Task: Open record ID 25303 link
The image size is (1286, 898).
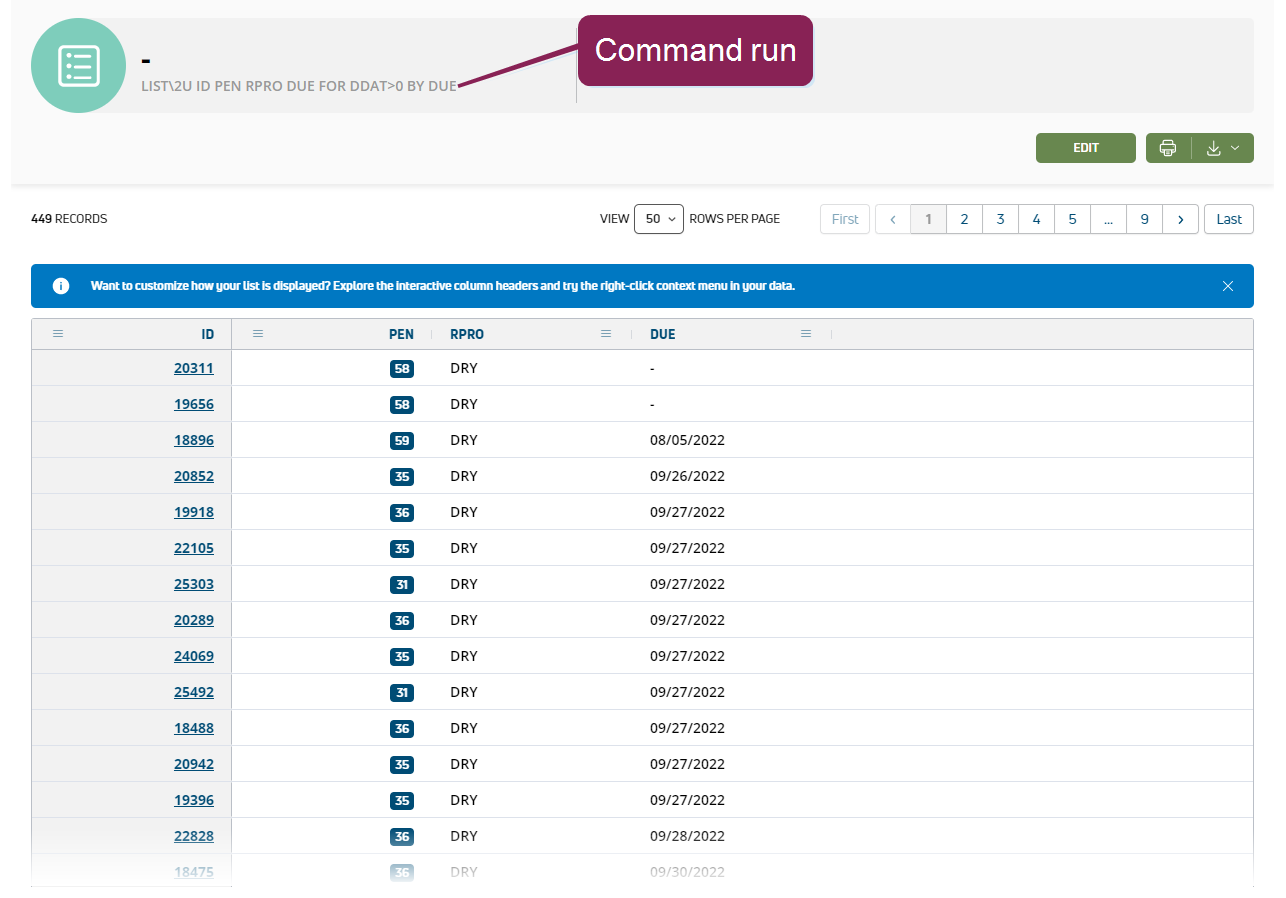Action: point(193,584)
